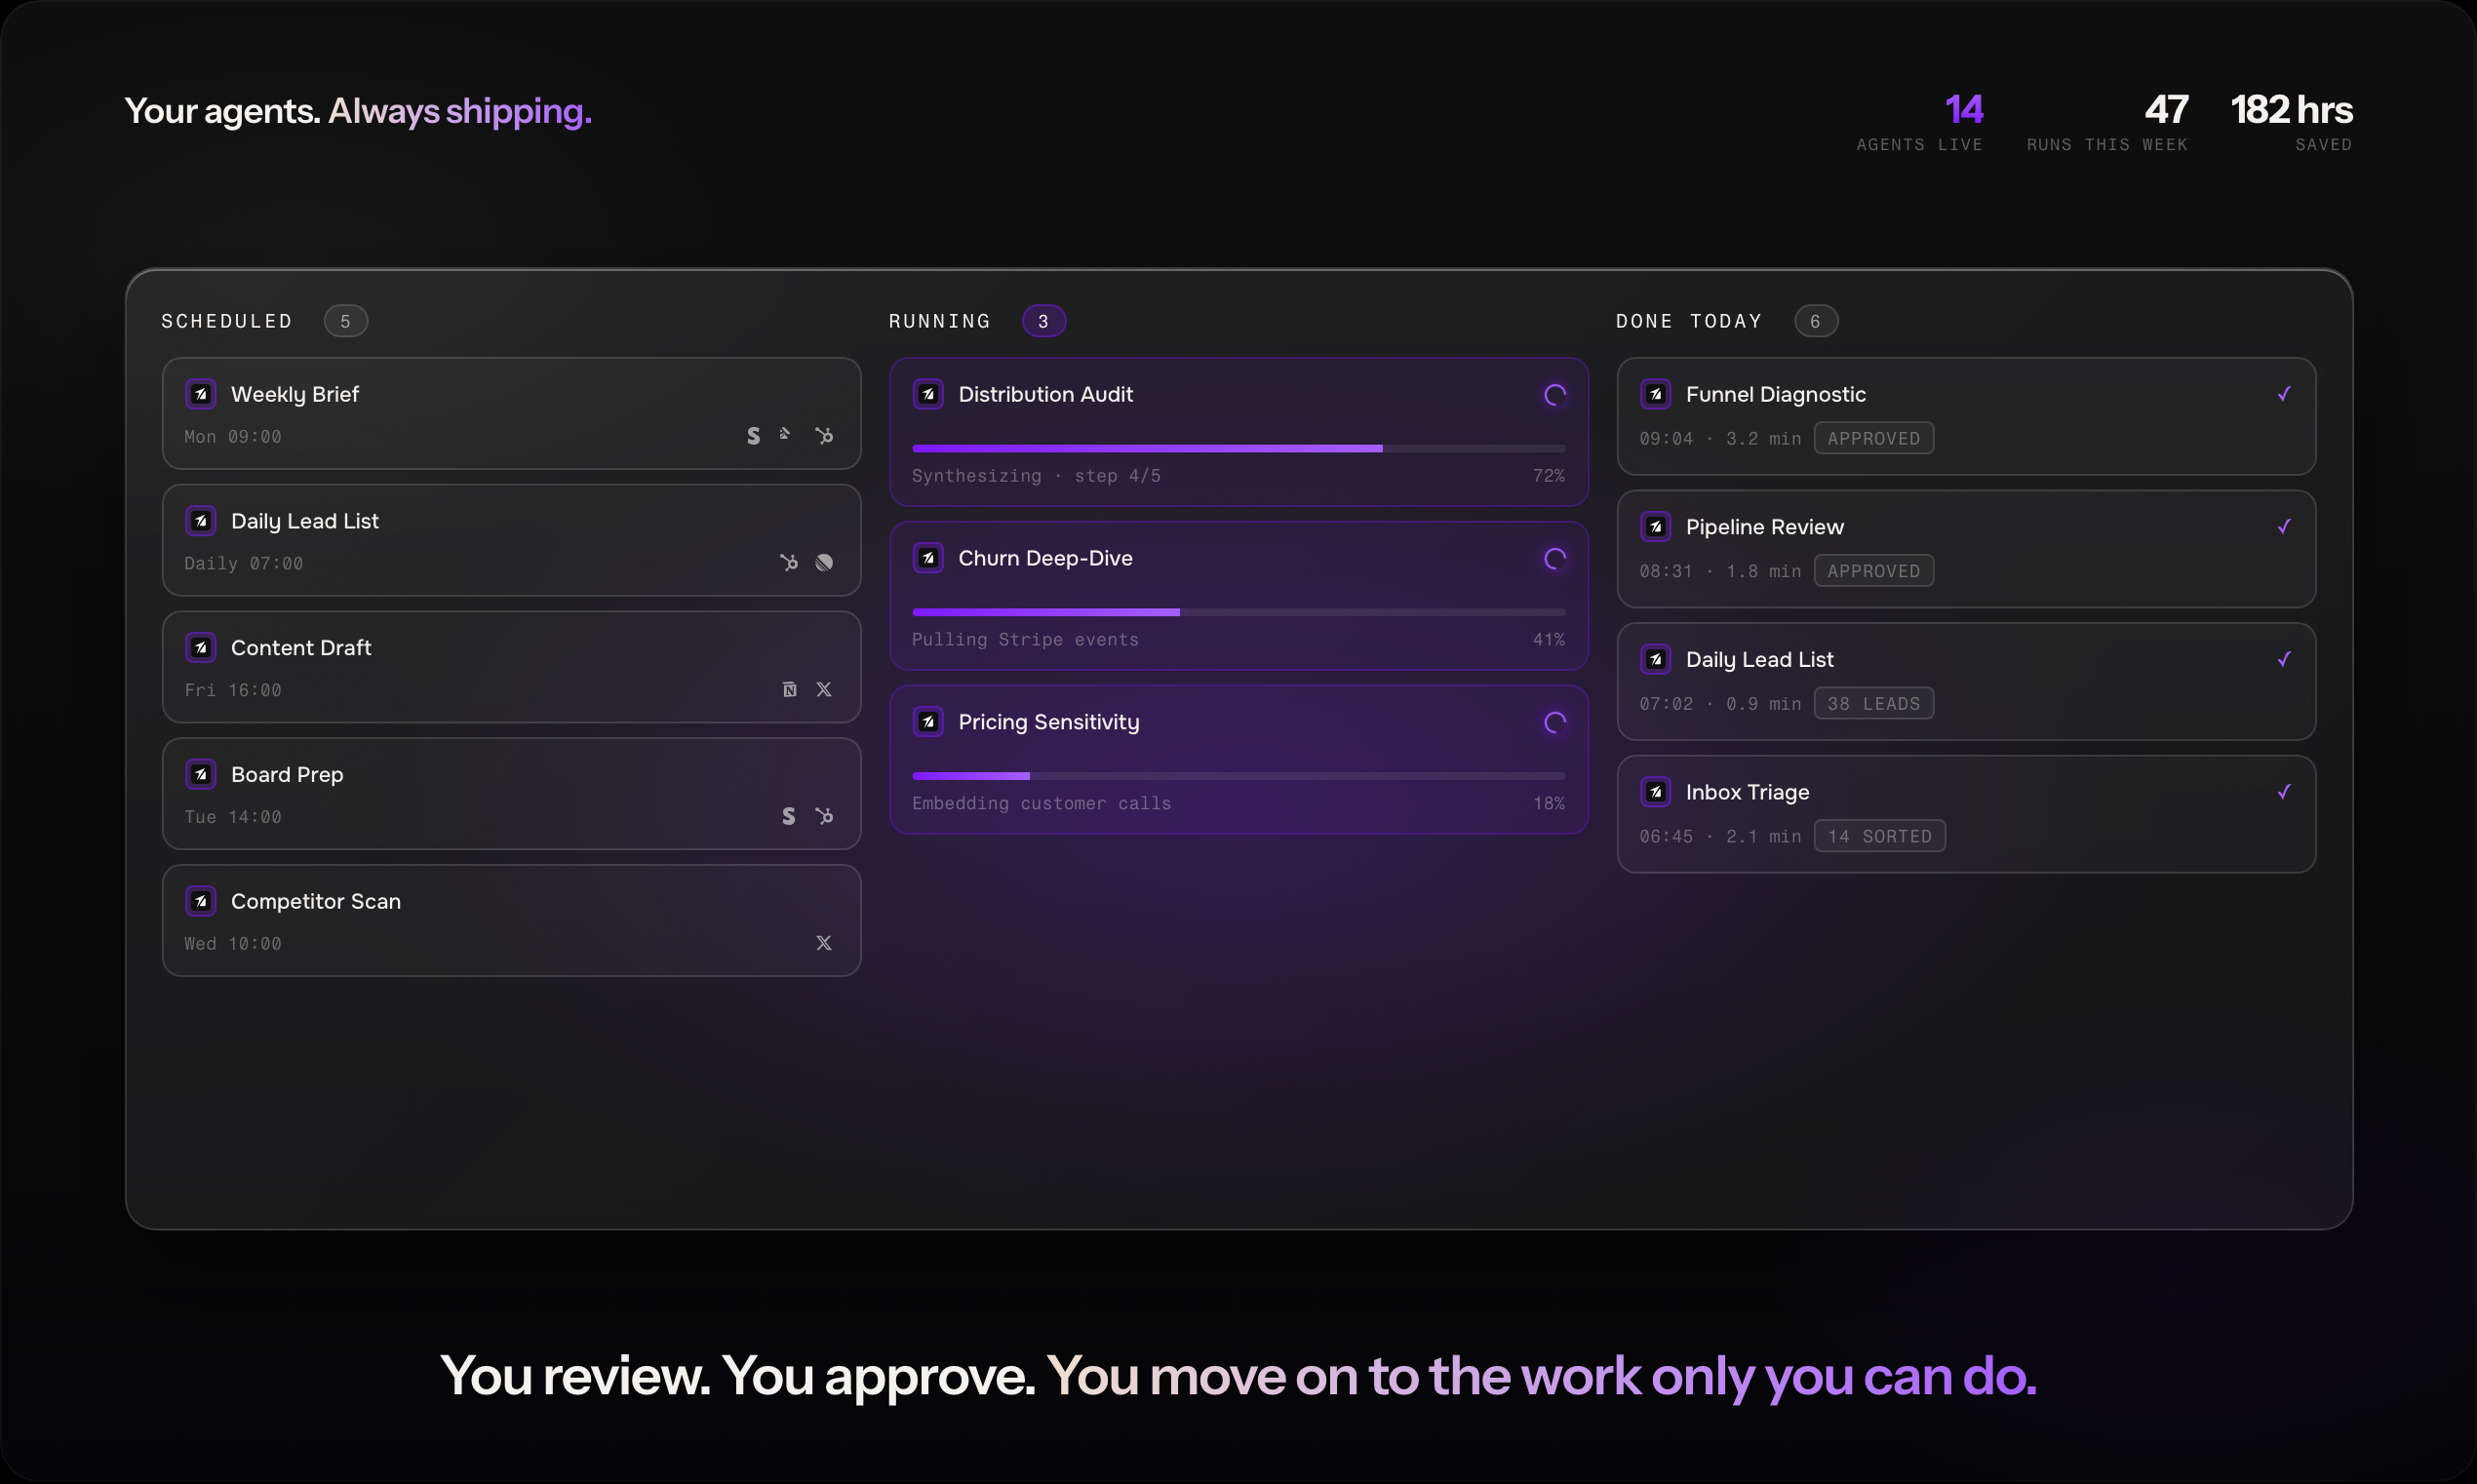Click HubSpot icon on Daily Lead List card
The height and width of the screenshot is (1484, 2477).
tap(789, 563)
